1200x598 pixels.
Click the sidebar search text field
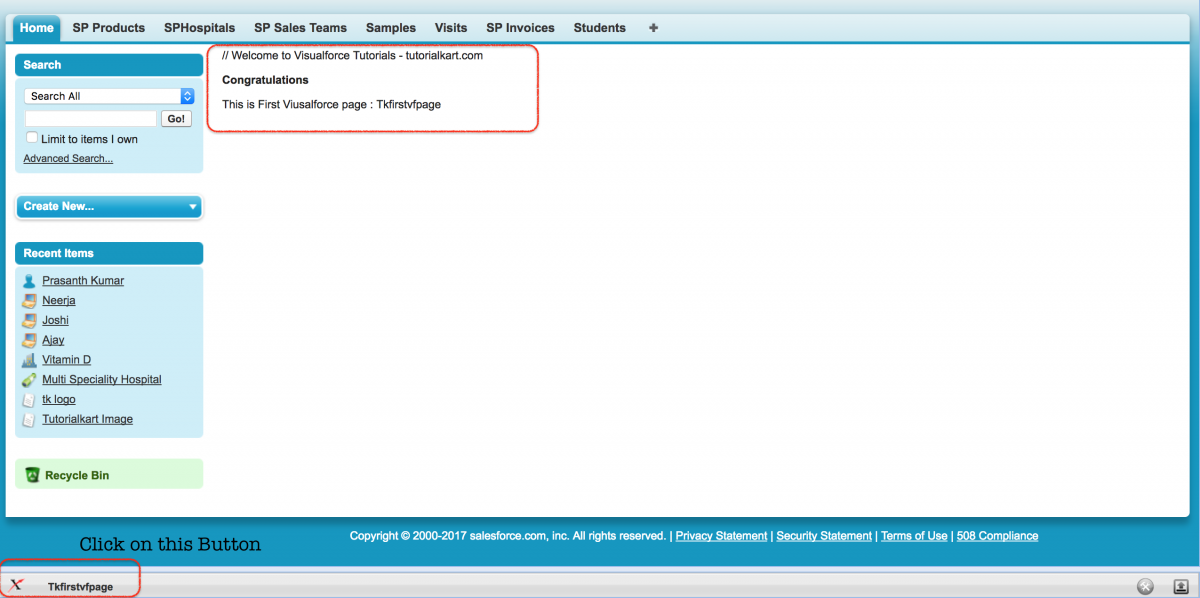[x=90, y=119]
